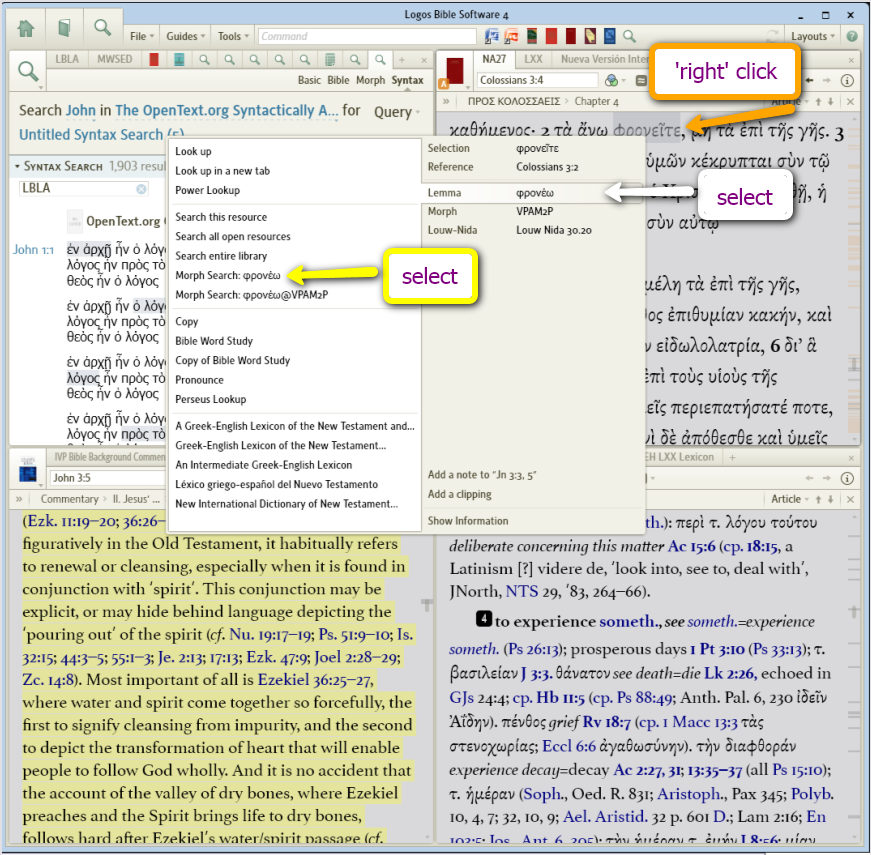Switch to the MWSED tab
Viewport: 871px width, 855px height.
point(114,59)
